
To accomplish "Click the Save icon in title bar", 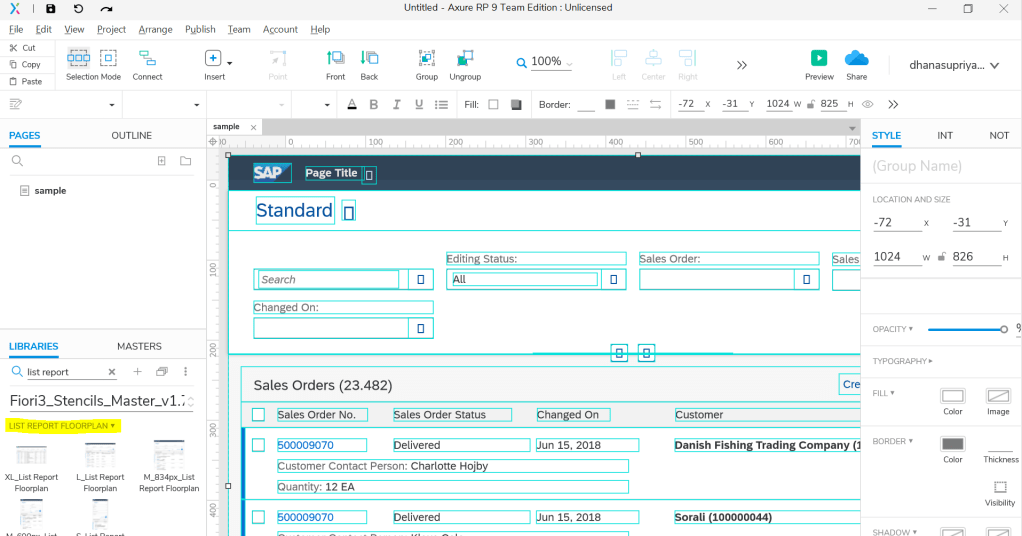I will (51, 8).
